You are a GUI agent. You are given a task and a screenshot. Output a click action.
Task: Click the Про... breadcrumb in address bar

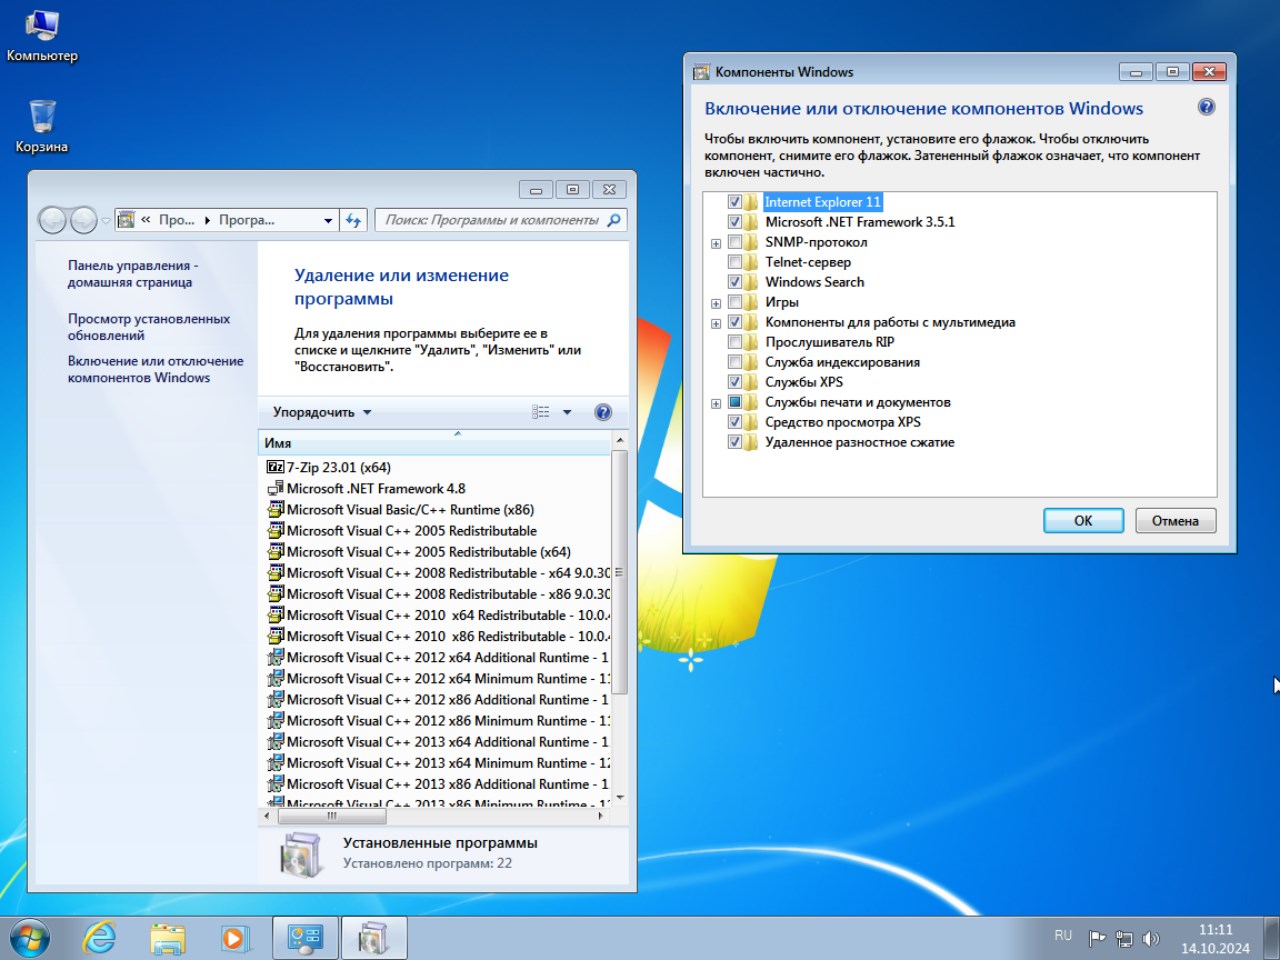coord(177,220)
